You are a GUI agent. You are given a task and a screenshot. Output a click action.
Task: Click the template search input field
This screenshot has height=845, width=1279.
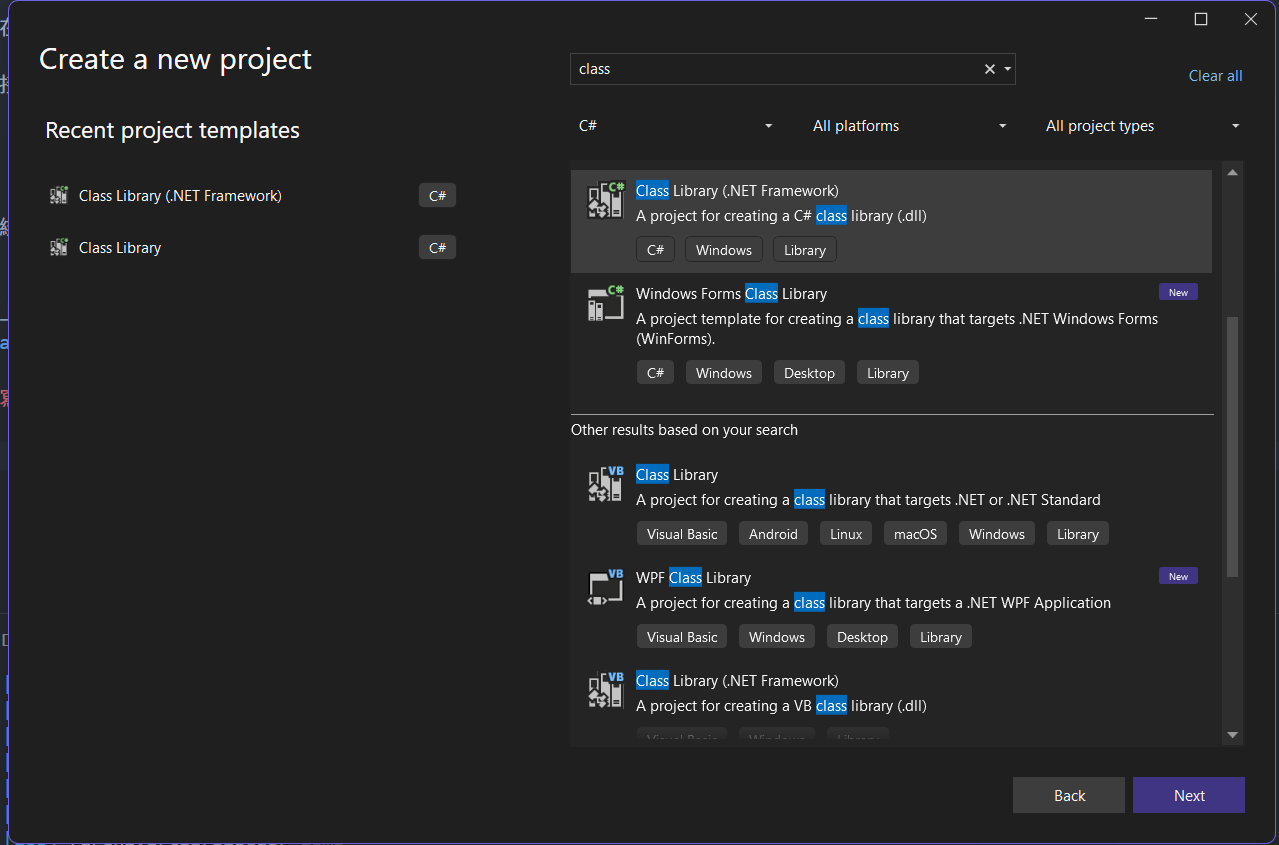coord(775,69)
